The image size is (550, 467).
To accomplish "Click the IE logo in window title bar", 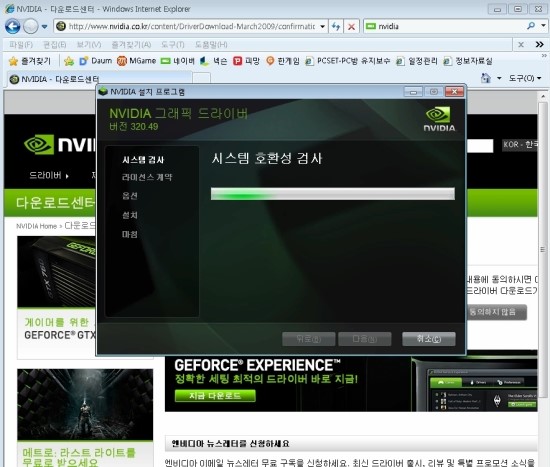I will pyautogui.click(x=9, y=8).
